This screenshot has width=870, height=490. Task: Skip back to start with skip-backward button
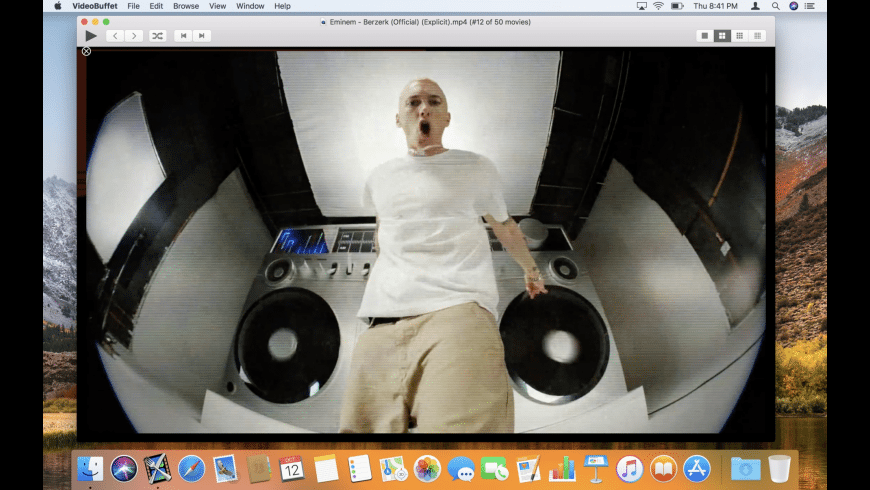(x=183, y=36)
